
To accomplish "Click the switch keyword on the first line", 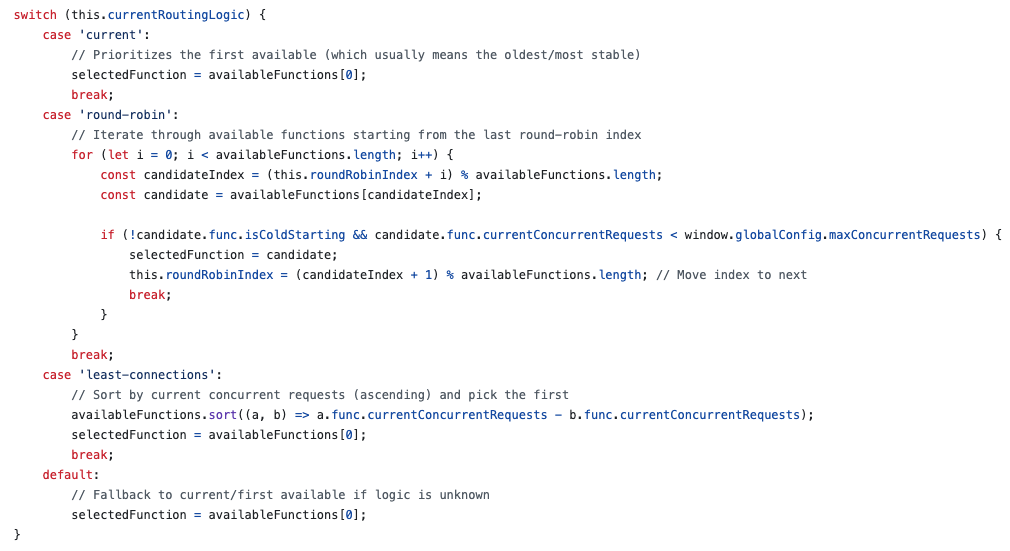I will [35, 15].
